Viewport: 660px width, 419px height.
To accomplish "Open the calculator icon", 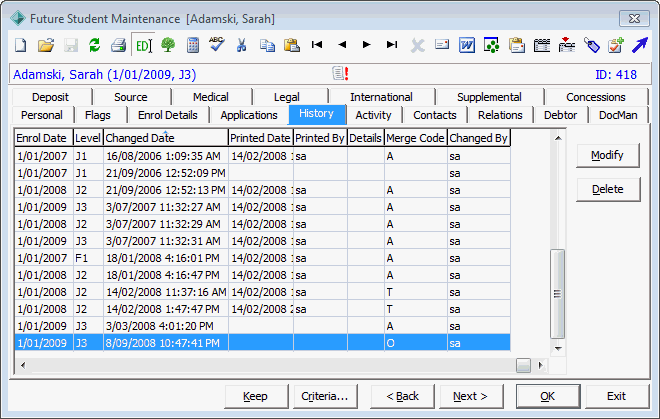I will [x=193, y=45].
